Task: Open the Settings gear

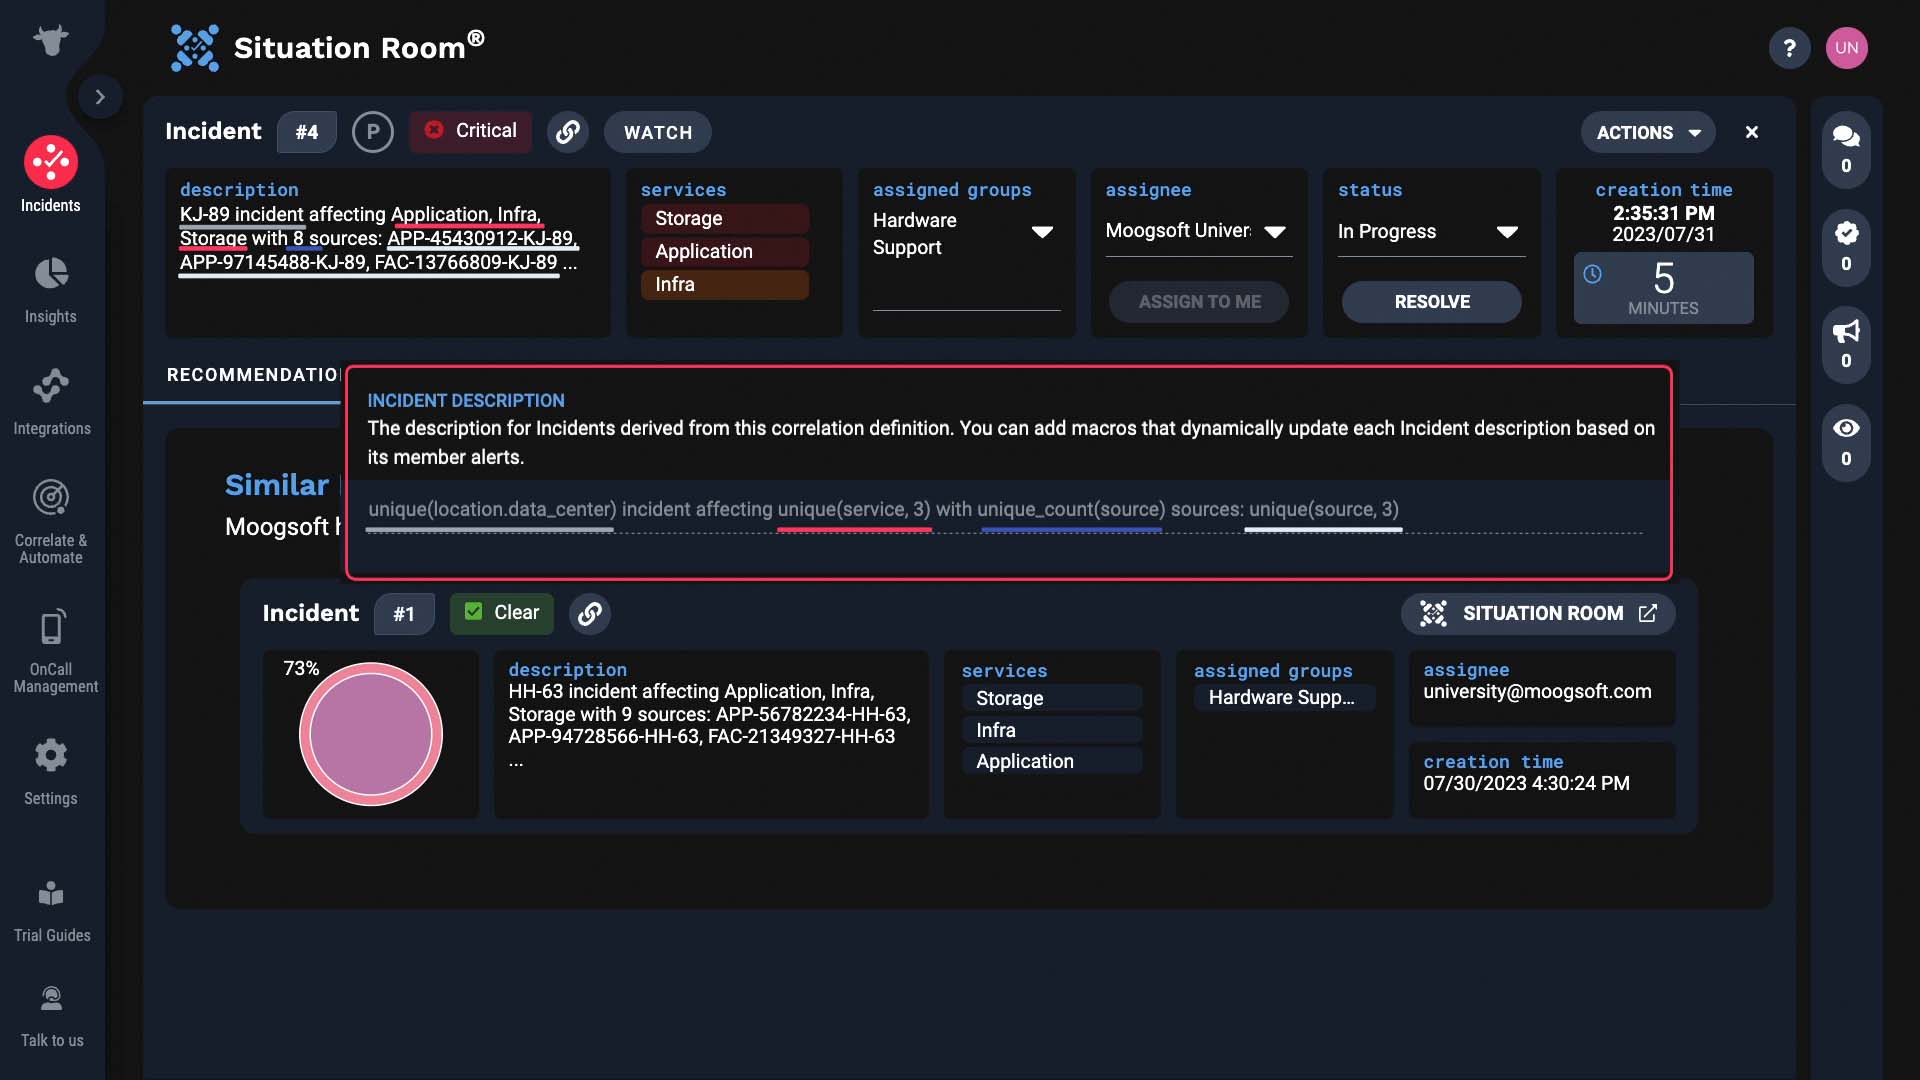Action: pos(51,755)
